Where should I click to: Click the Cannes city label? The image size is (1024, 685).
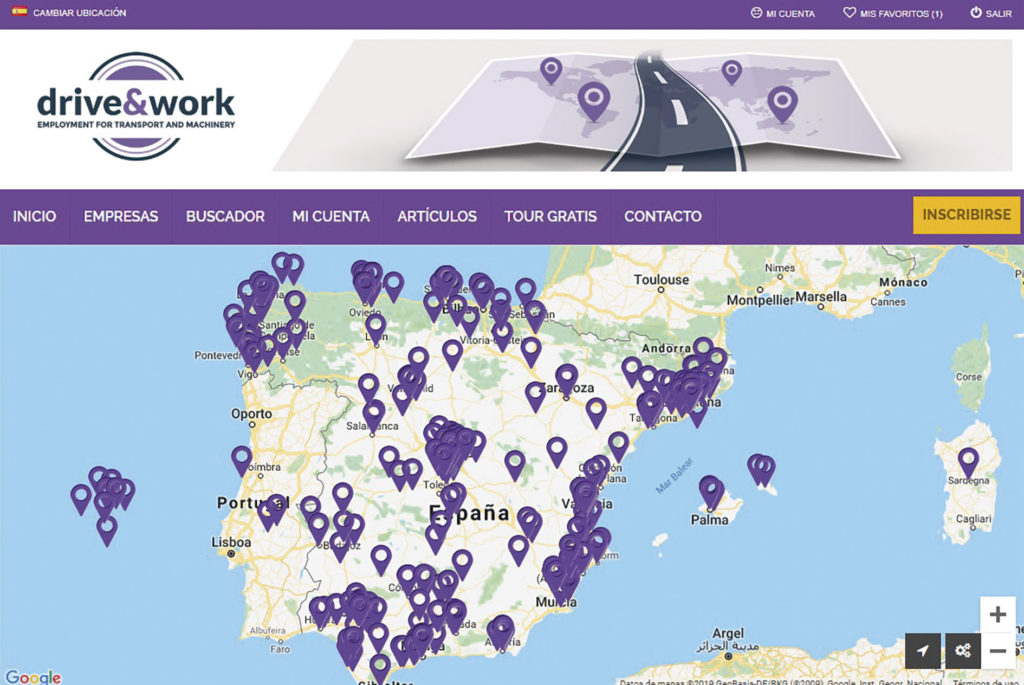pos(888,302)
